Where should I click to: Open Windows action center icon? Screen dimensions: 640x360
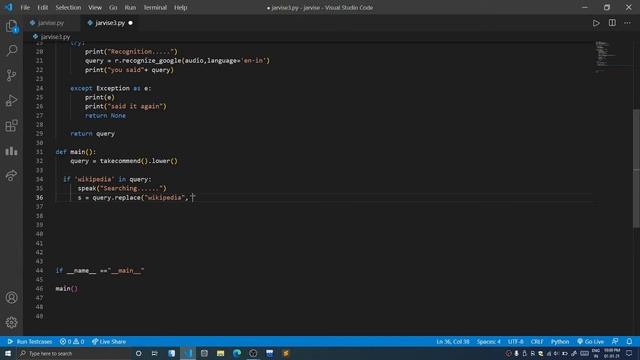click(629, 353)
